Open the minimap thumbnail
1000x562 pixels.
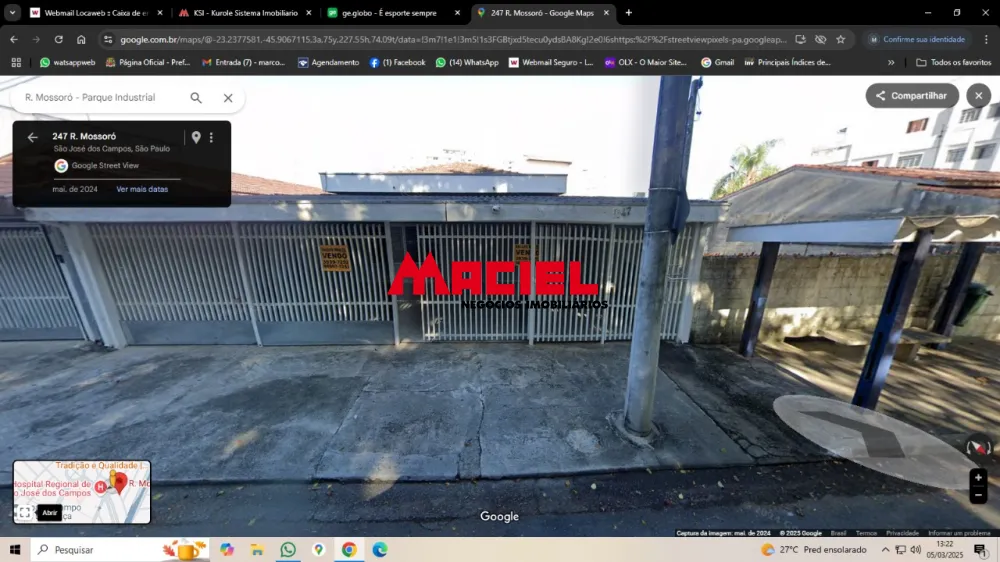[90, 488]
